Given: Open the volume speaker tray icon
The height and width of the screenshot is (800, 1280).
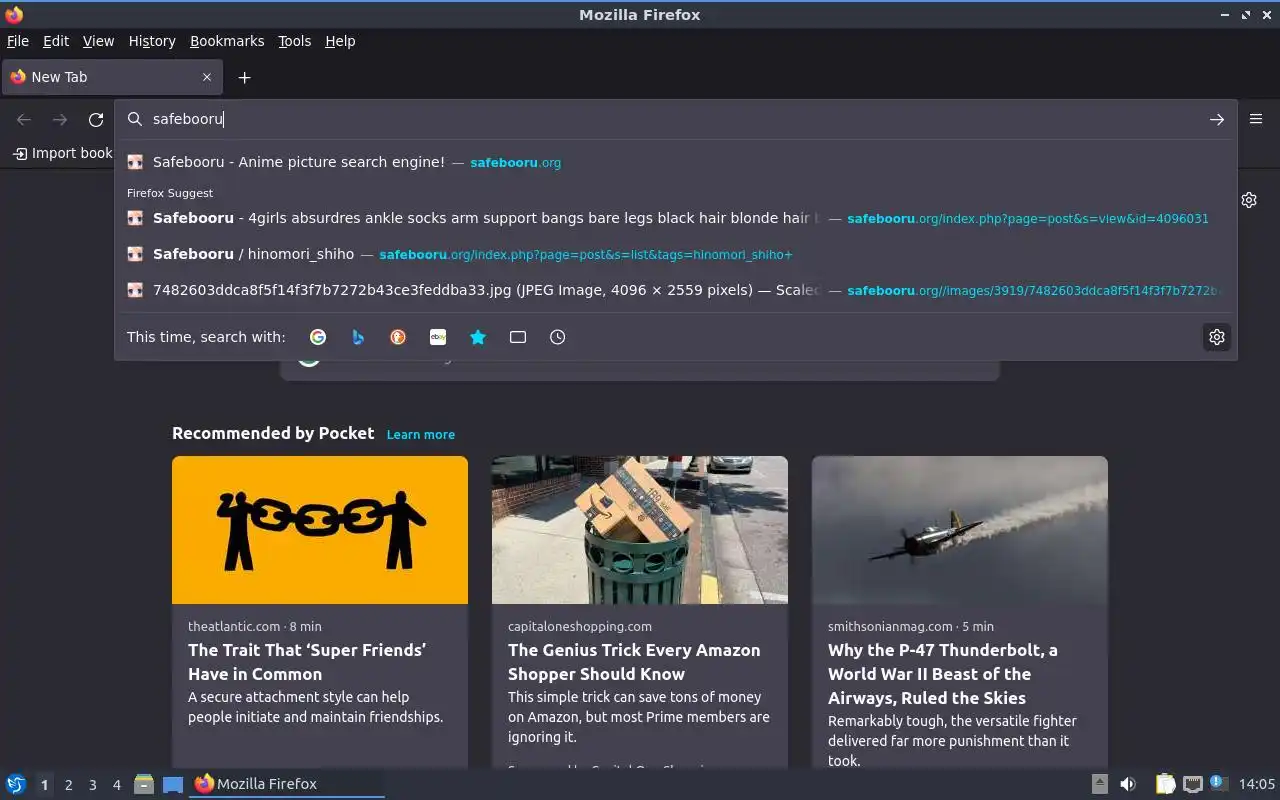Looking at the screenshot, I should pos(1128,784).
